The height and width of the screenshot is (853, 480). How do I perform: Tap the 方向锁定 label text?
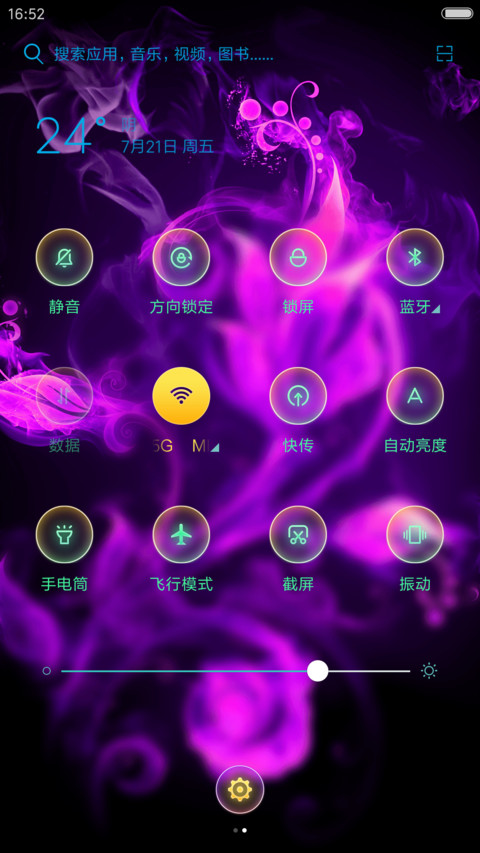pos(181,307)
